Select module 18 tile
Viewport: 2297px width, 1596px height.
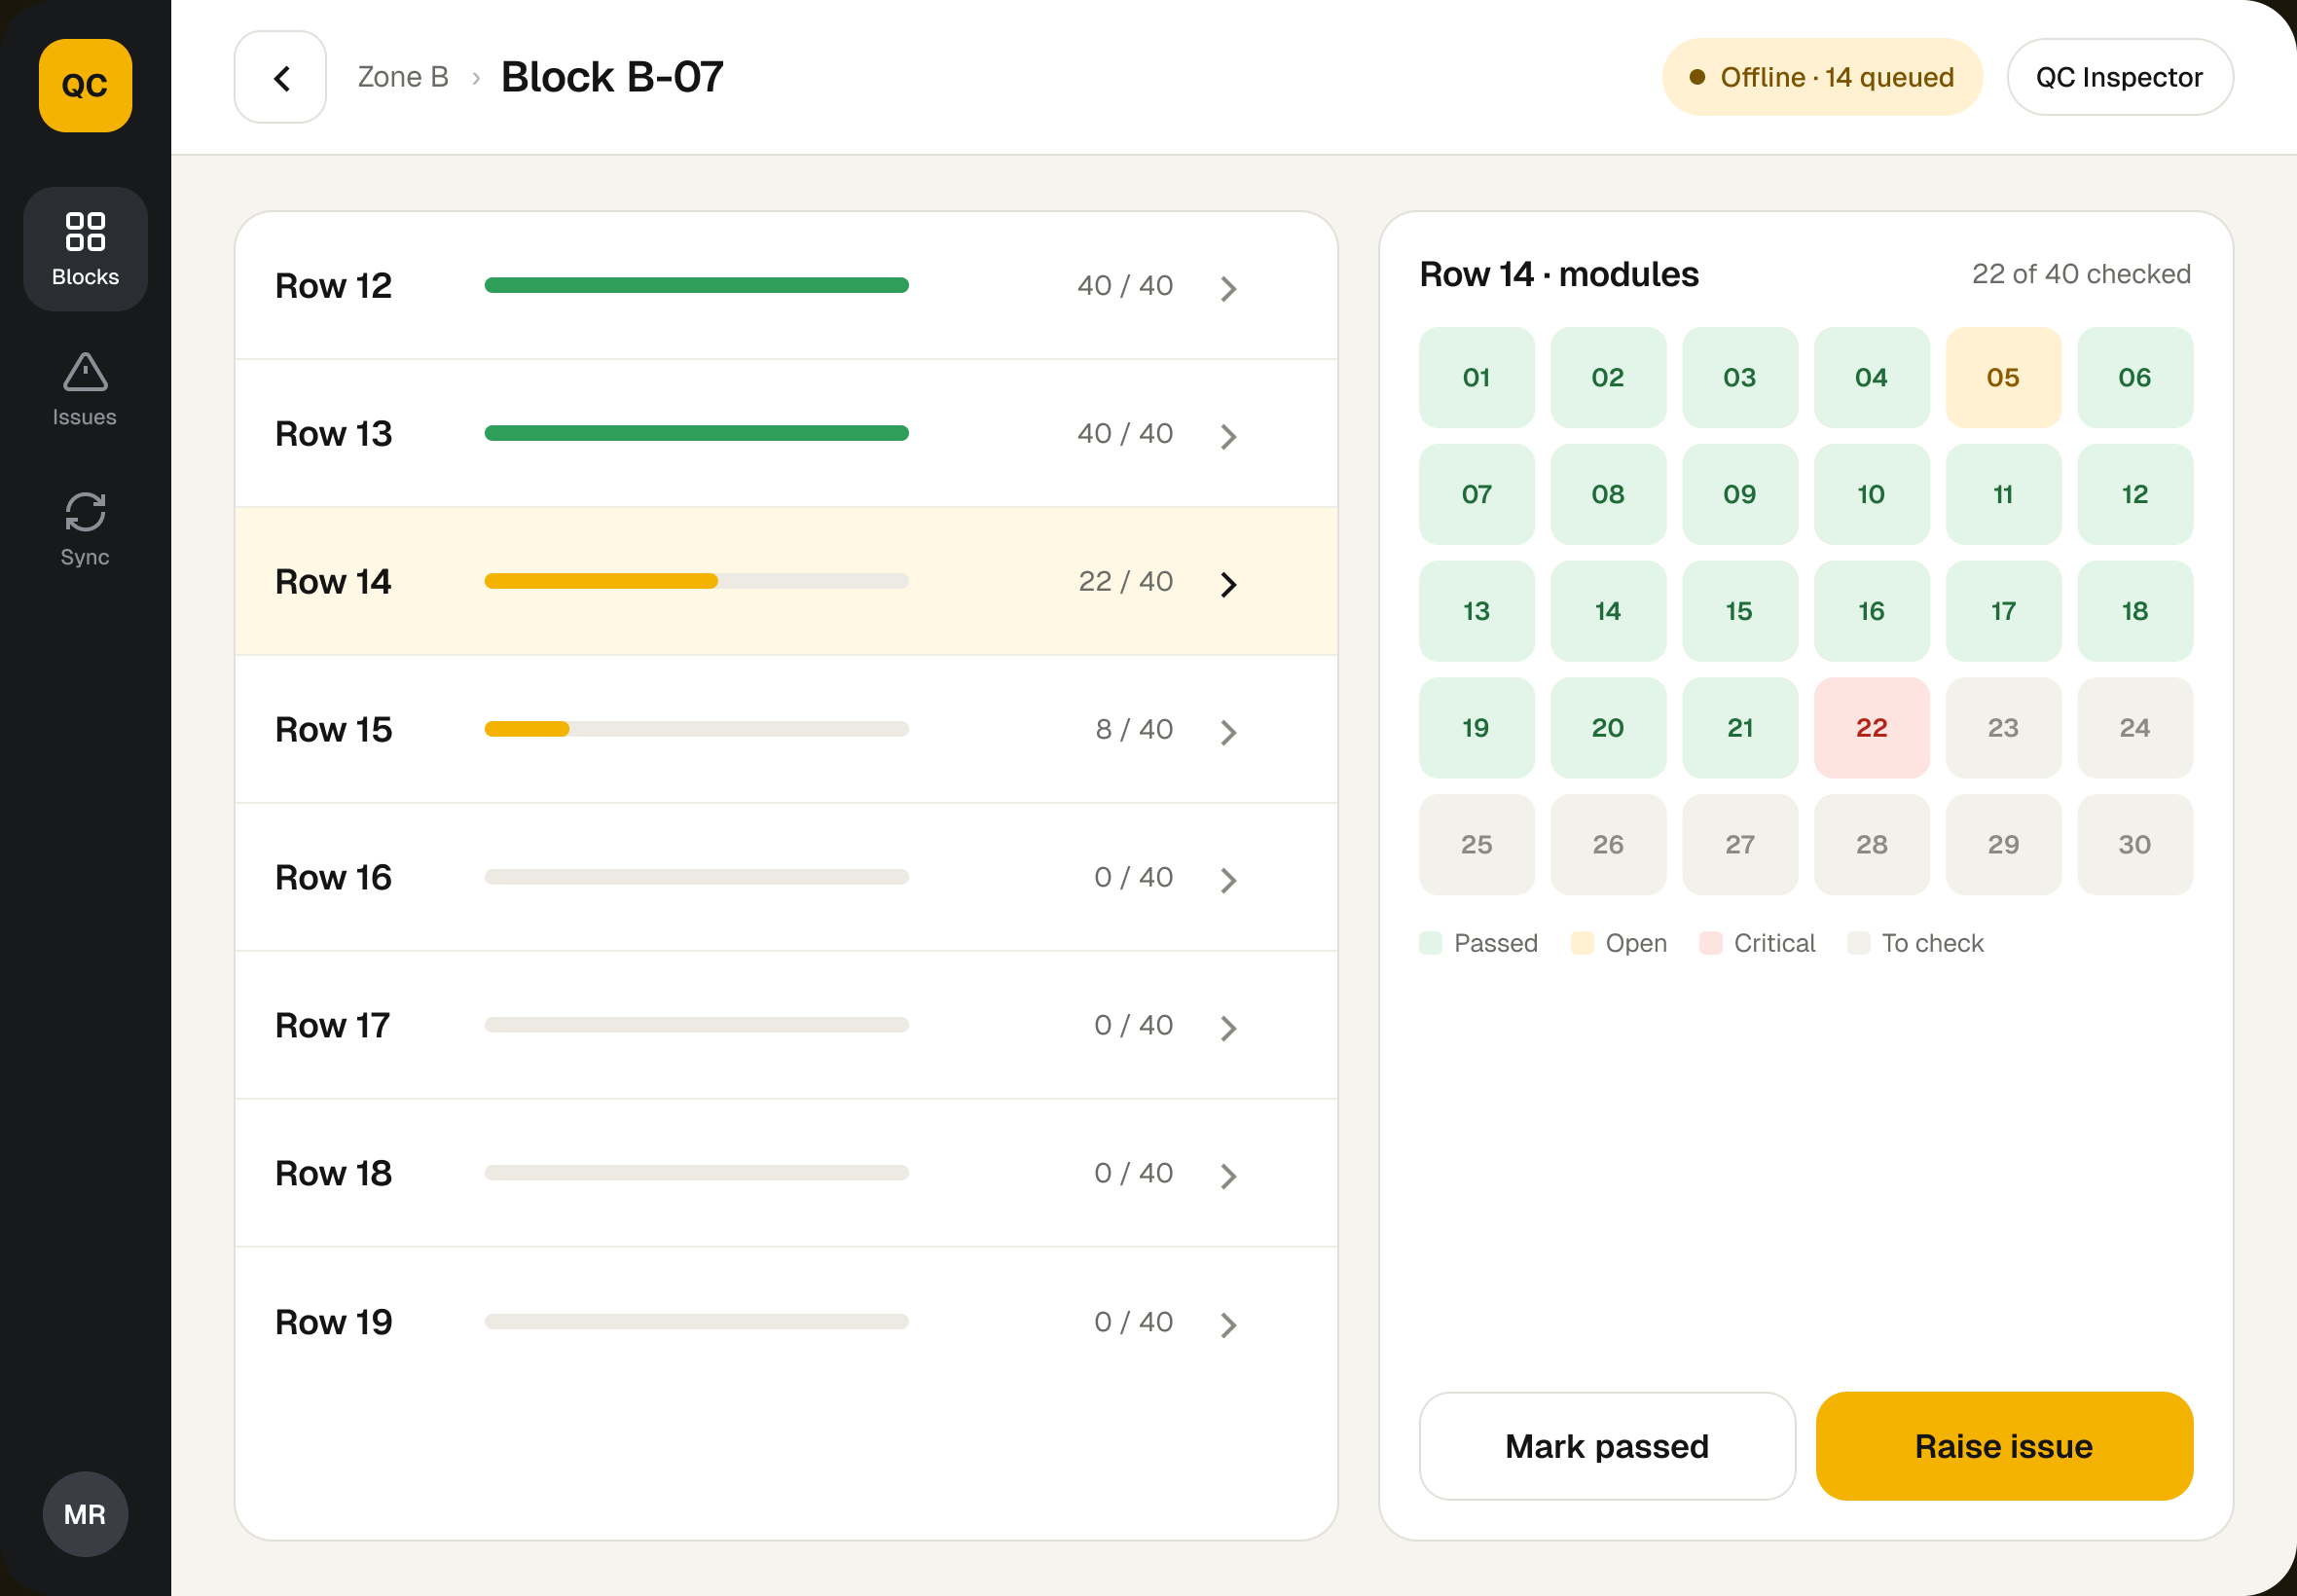pyautogui.click(x=2135, y=611)
